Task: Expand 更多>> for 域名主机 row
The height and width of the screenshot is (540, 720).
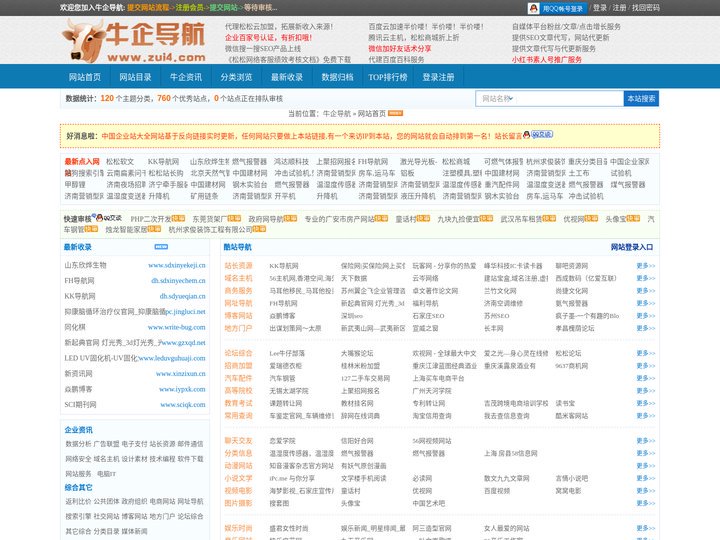Action: (x=646, y=278)
